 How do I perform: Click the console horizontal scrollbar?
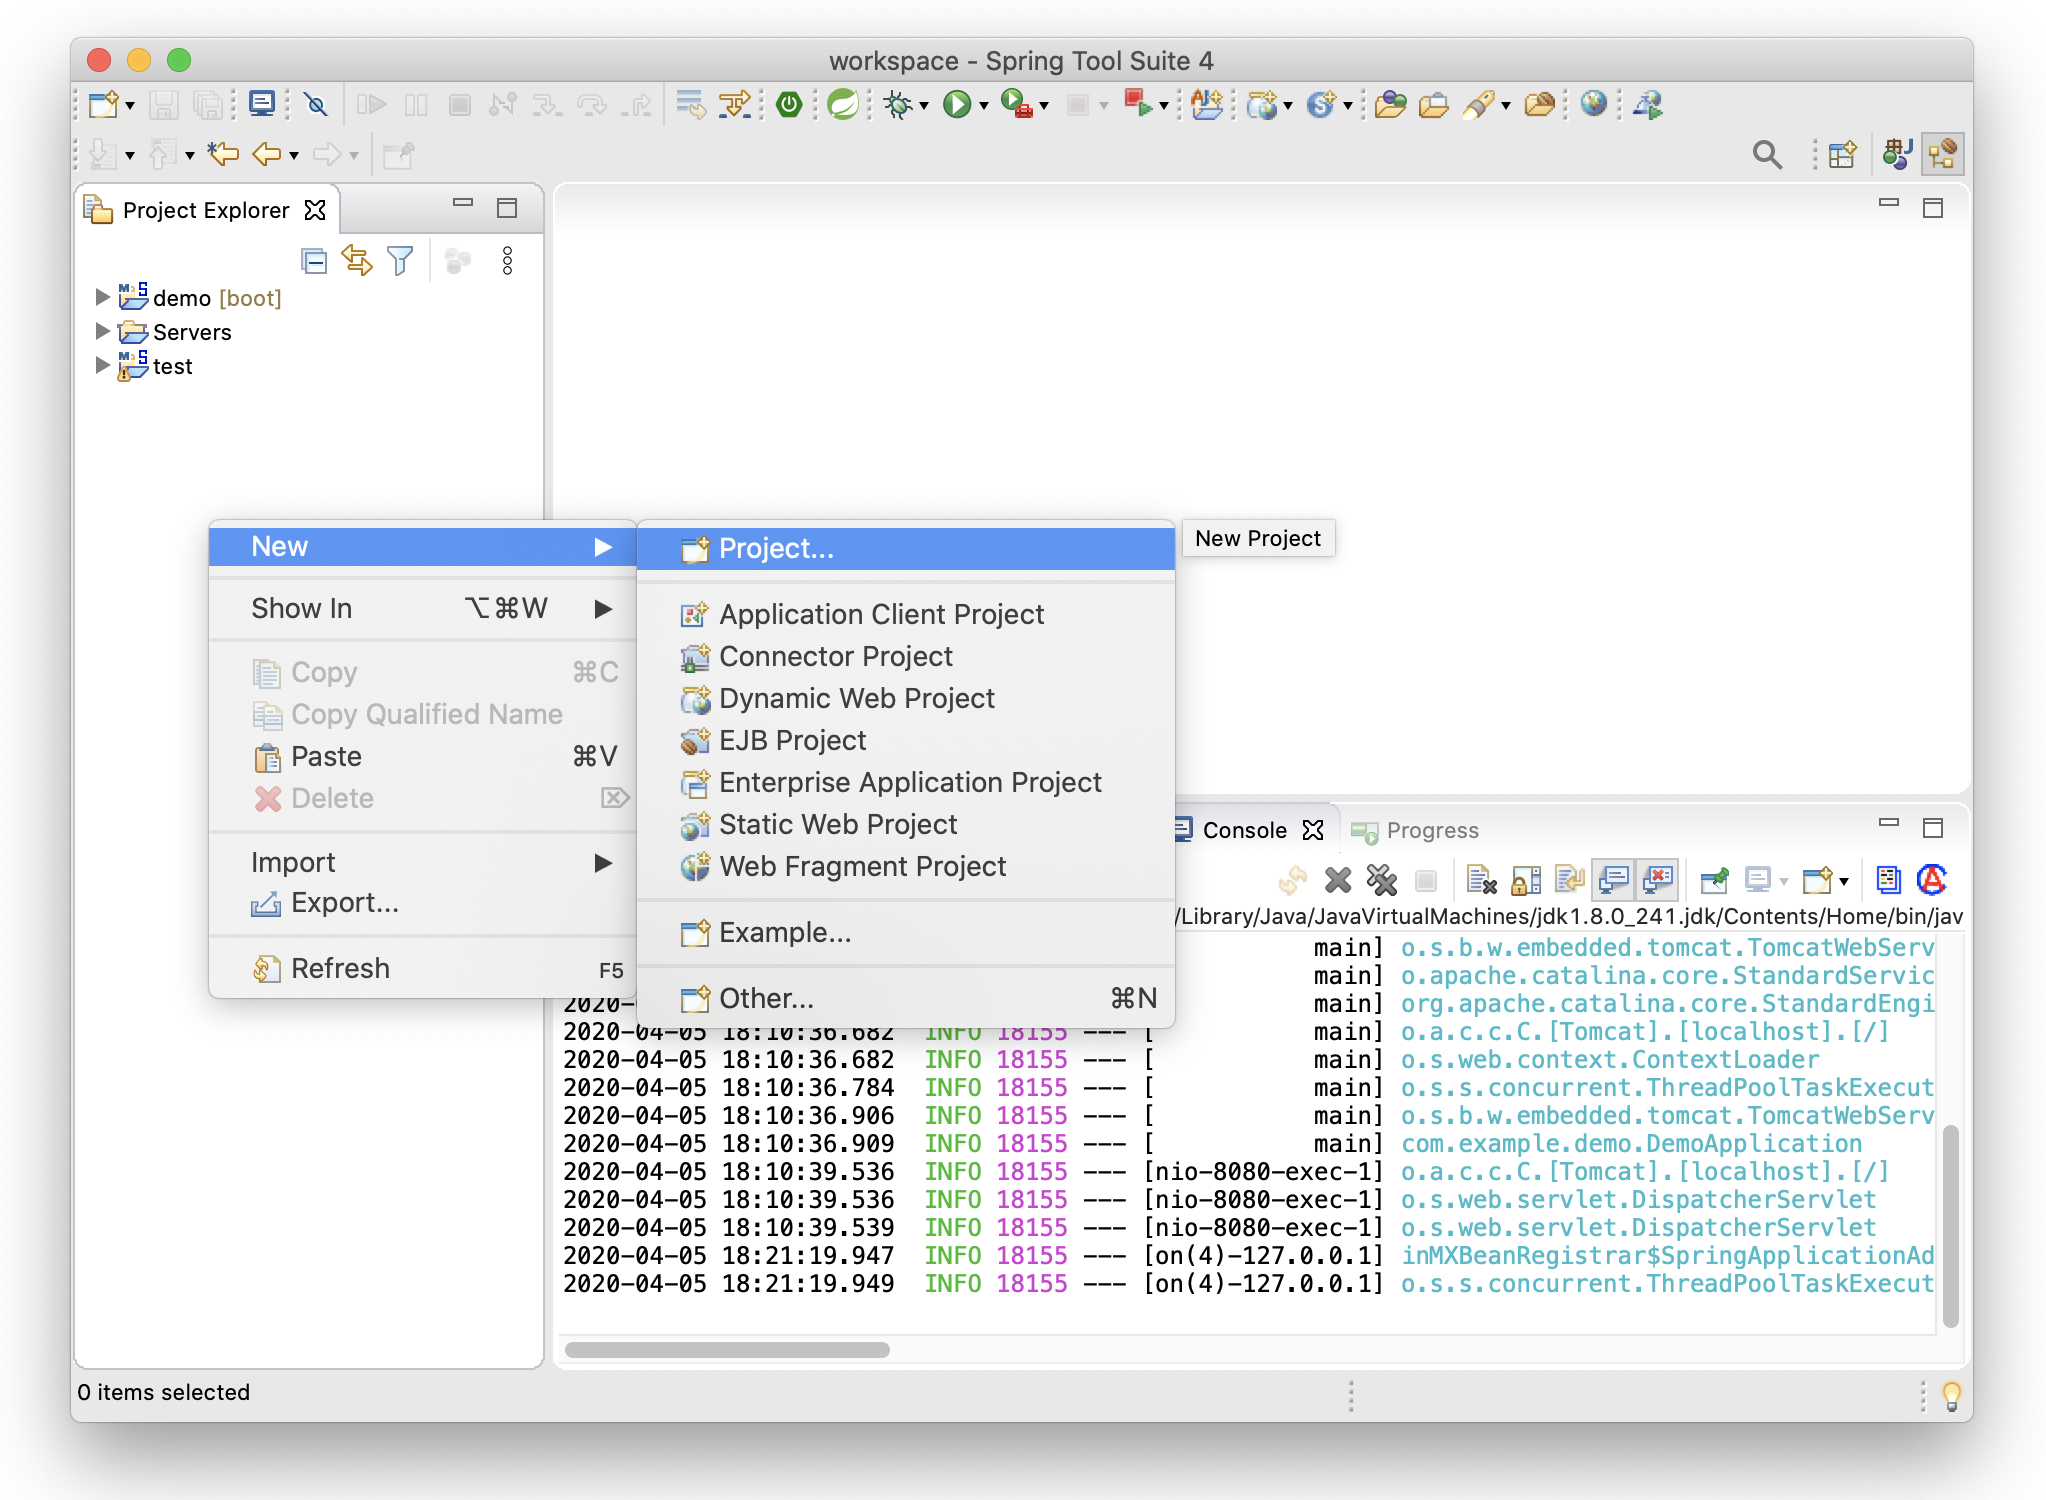click(x=727, y=1350)
